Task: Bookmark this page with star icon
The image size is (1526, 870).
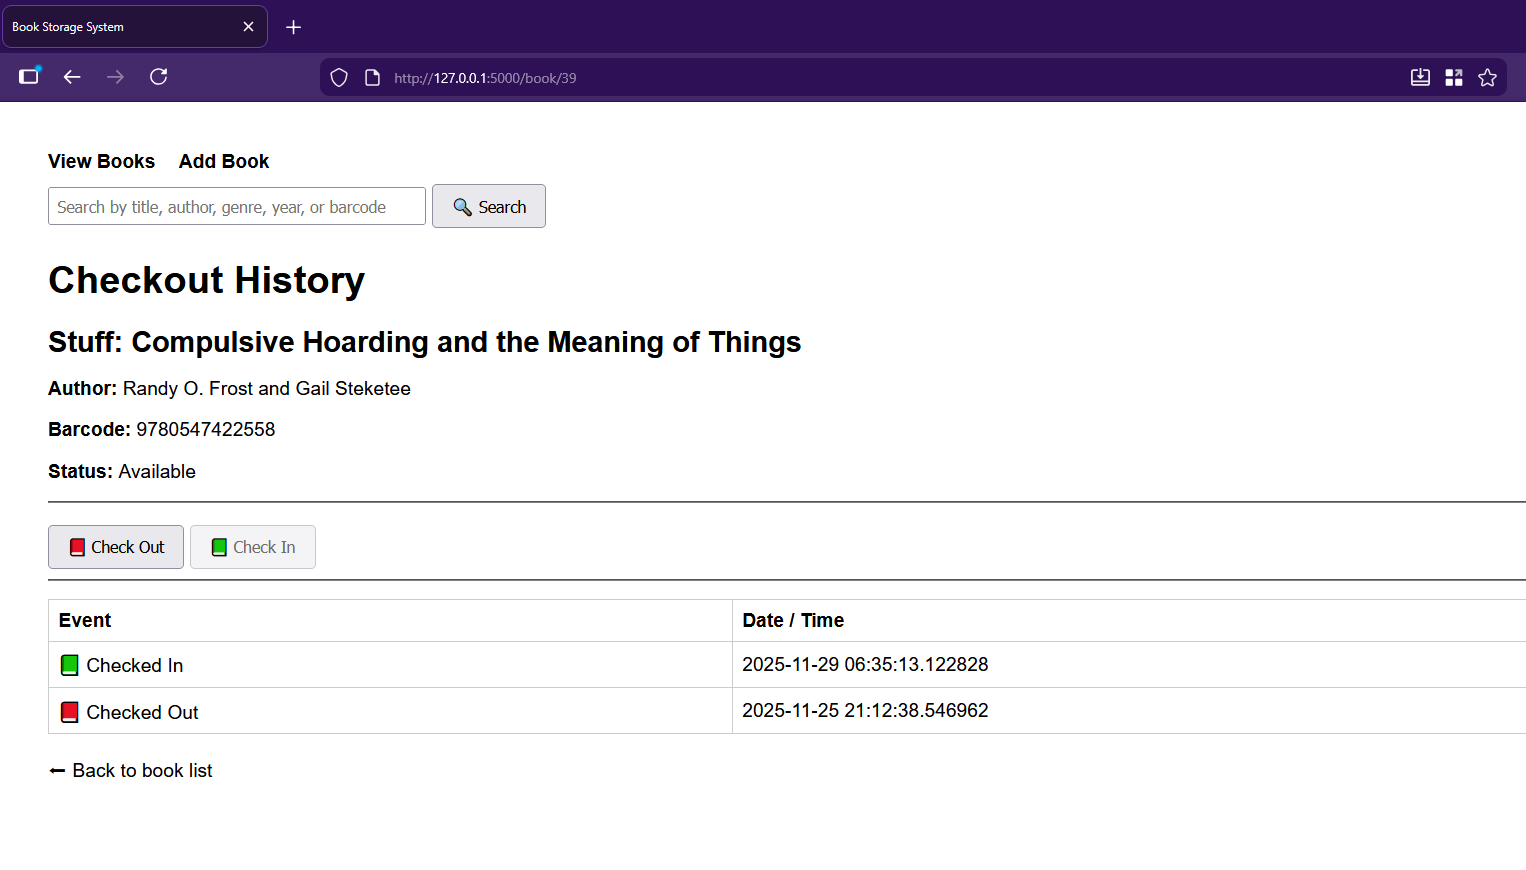Action: point(1487,78)
